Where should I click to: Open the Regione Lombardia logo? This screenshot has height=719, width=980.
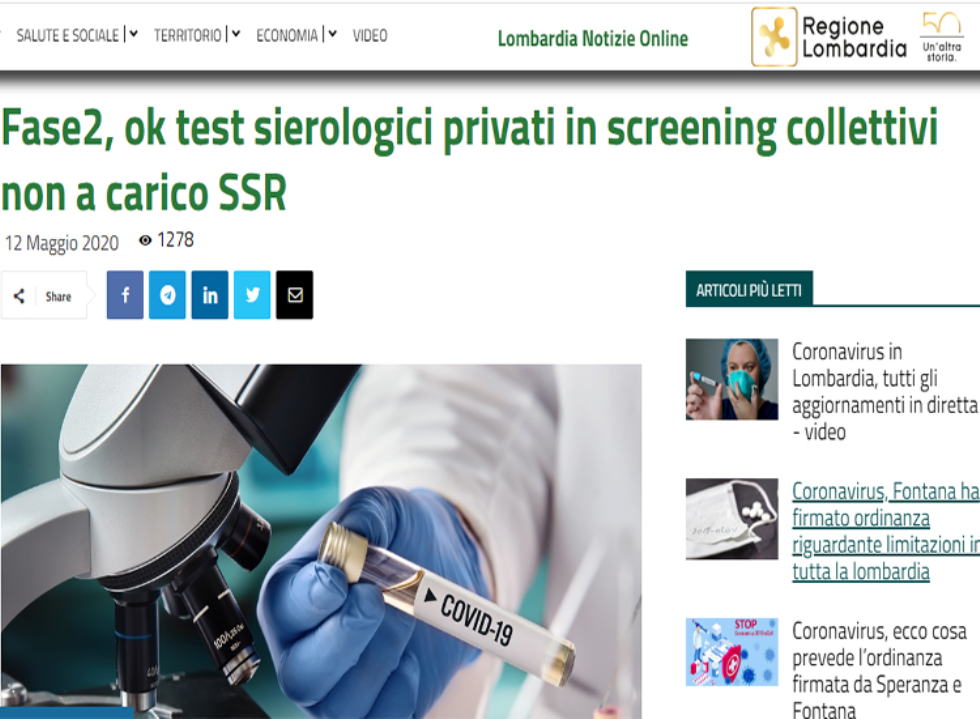pyautogui.click(x=829, y=37)
